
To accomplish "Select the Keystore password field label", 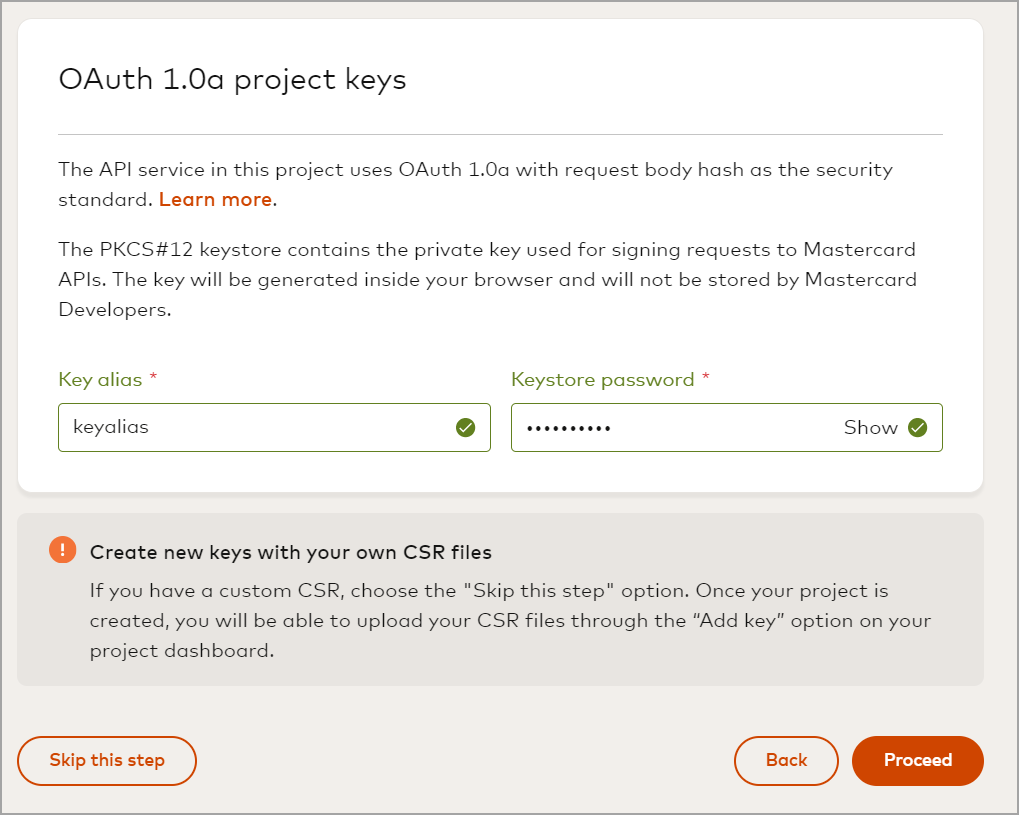I will point(601,379).
